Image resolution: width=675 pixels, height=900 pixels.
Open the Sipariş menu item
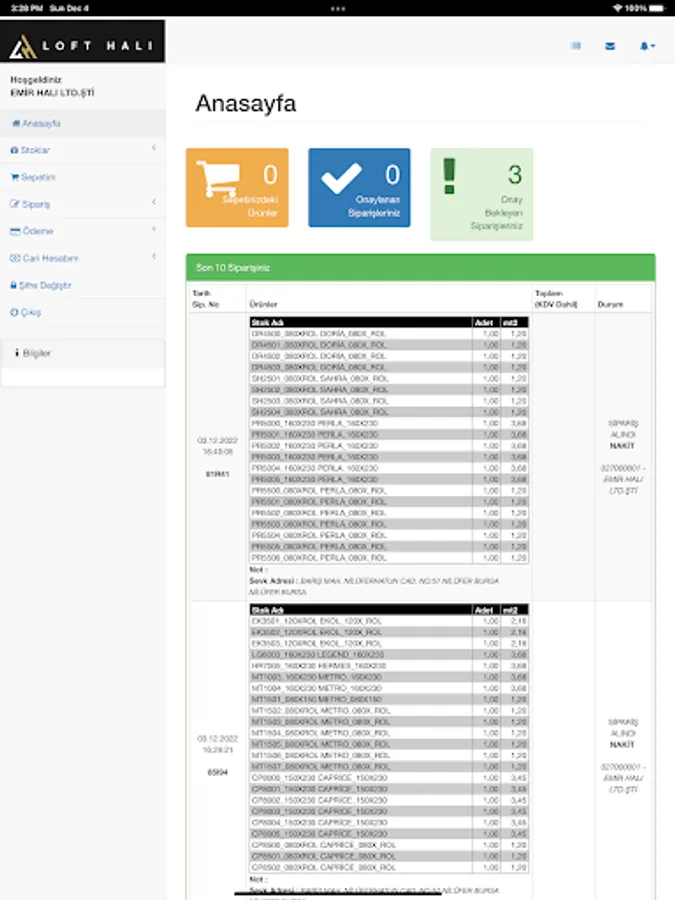pyautogui.click(x=83, y=204)
